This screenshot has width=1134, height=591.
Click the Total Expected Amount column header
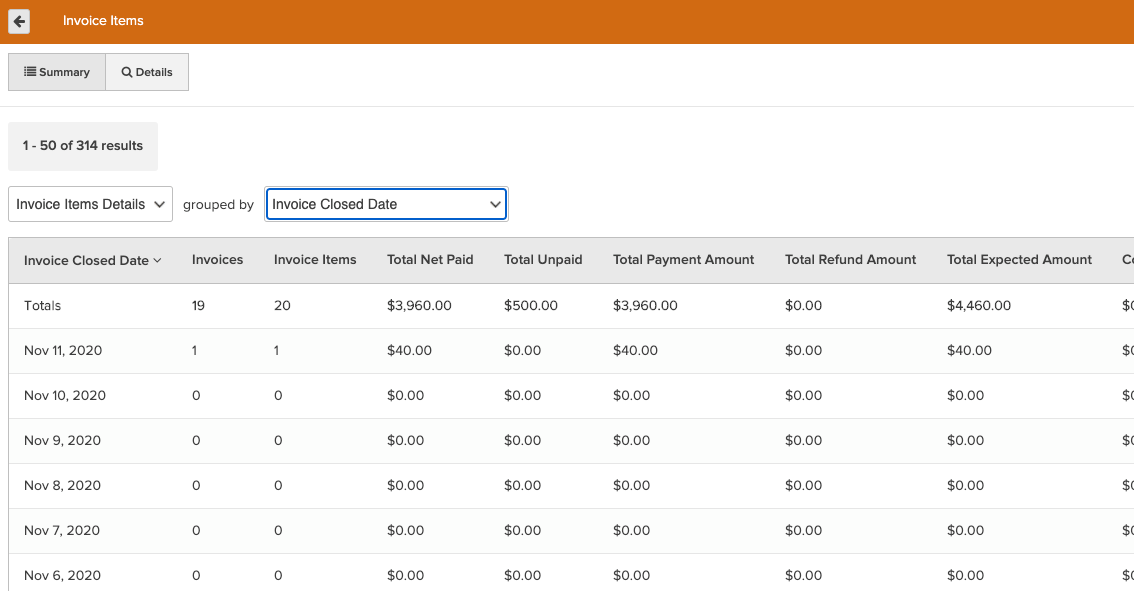(x=1019, y=259)
